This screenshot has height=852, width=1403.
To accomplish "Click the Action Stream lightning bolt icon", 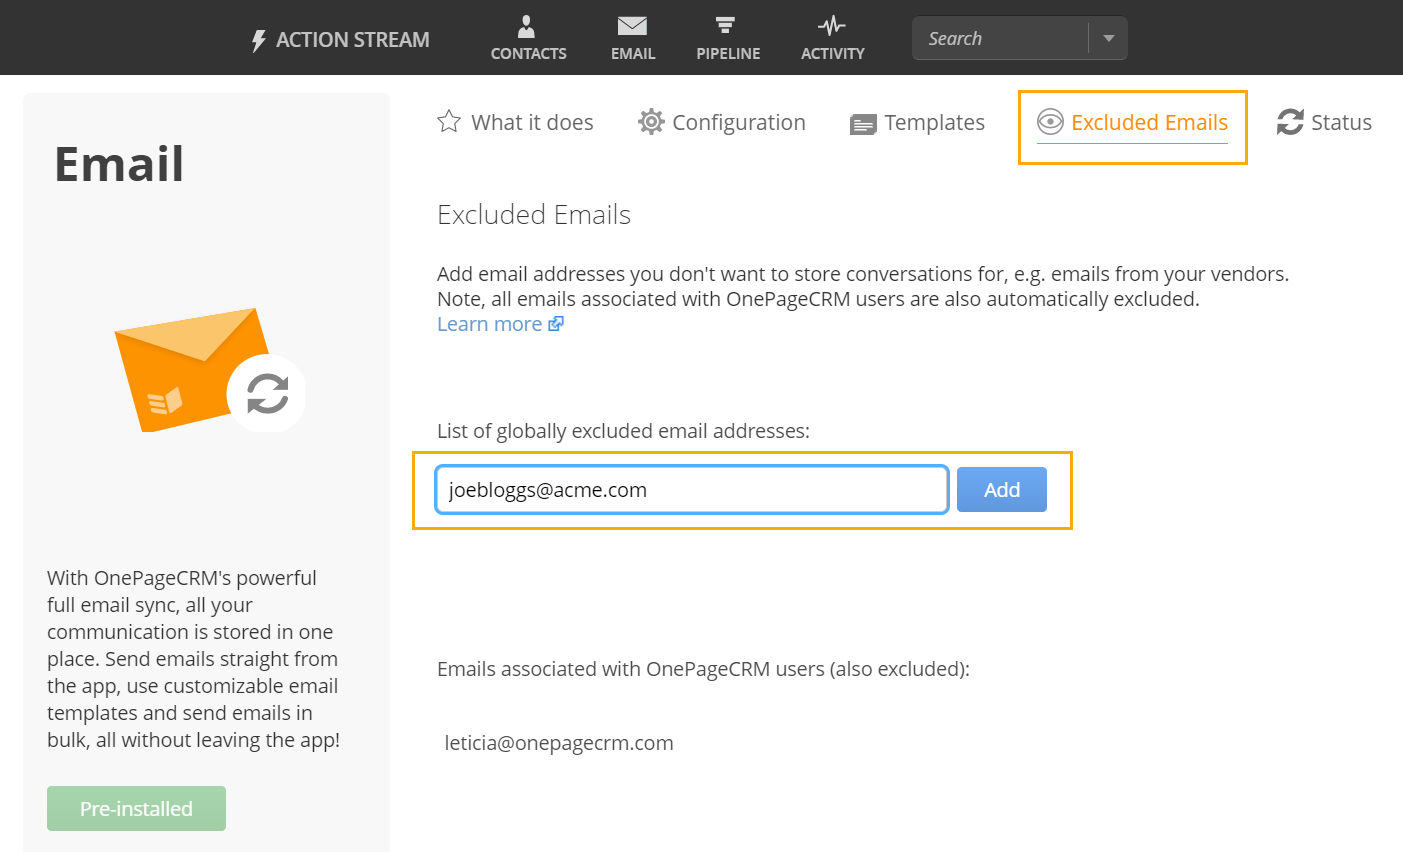I will tap(258, 40).
